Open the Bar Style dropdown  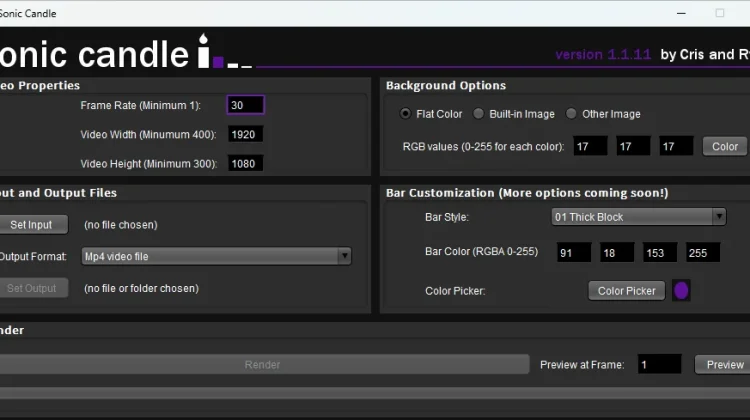(x=639, y=217)
